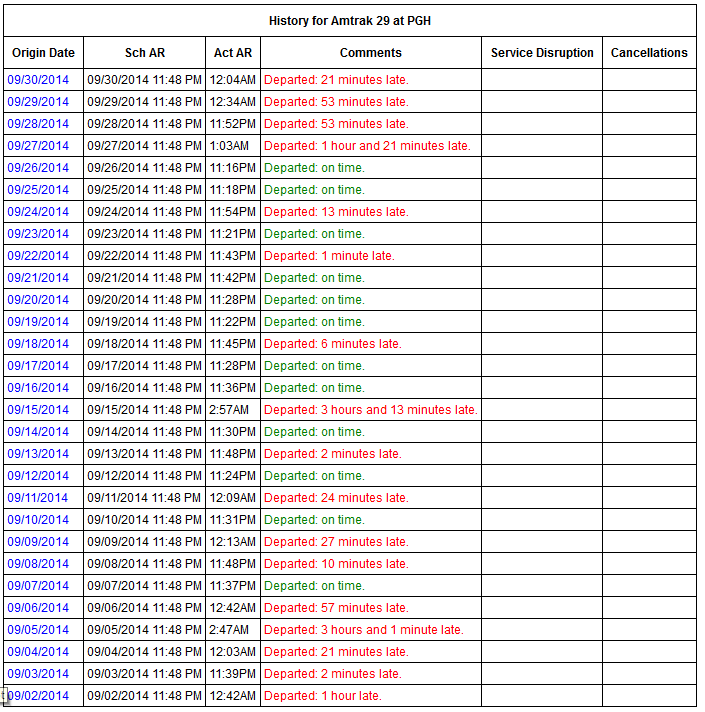Follow the 09/24/2014 date link
Viewport: 705px width, 712px height.
coord(38,212)
